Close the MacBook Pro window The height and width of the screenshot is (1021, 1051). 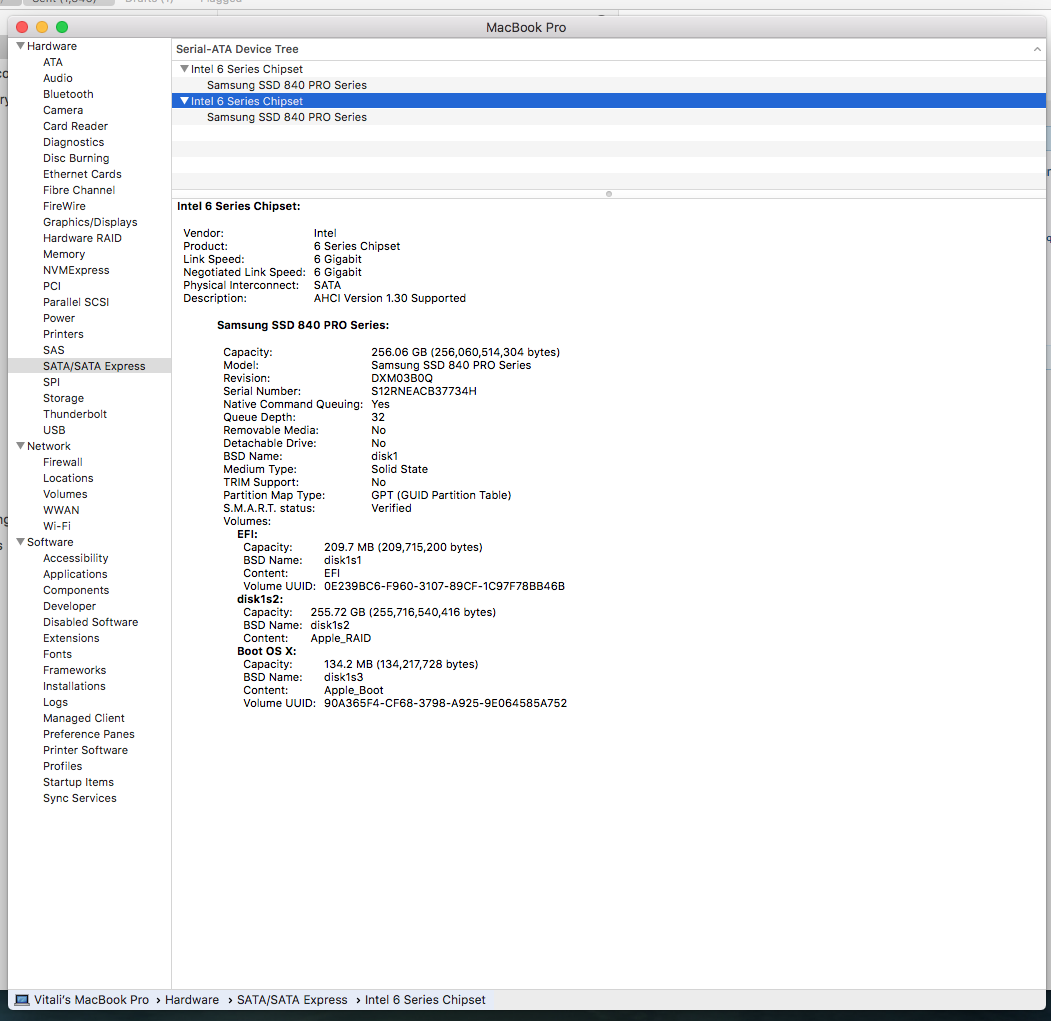pyautogui.click(x=22, y=27)
